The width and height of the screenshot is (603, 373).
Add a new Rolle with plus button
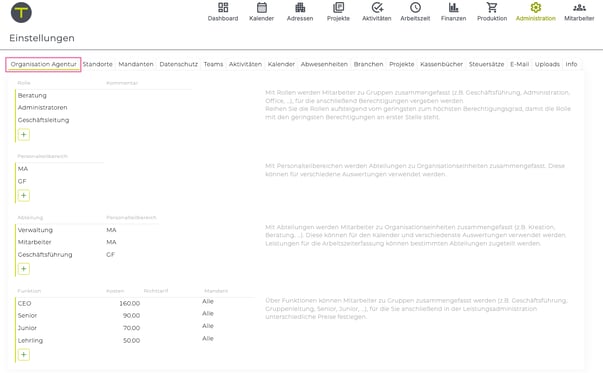pyautogui.click(x=24, y=135)
